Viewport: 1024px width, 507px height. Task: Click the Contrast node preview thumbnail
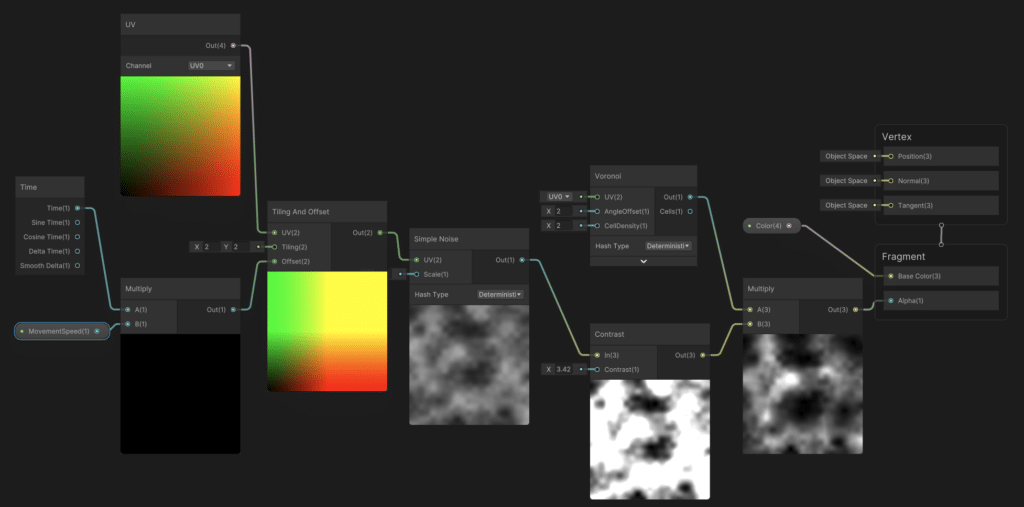tap(650, 439)
